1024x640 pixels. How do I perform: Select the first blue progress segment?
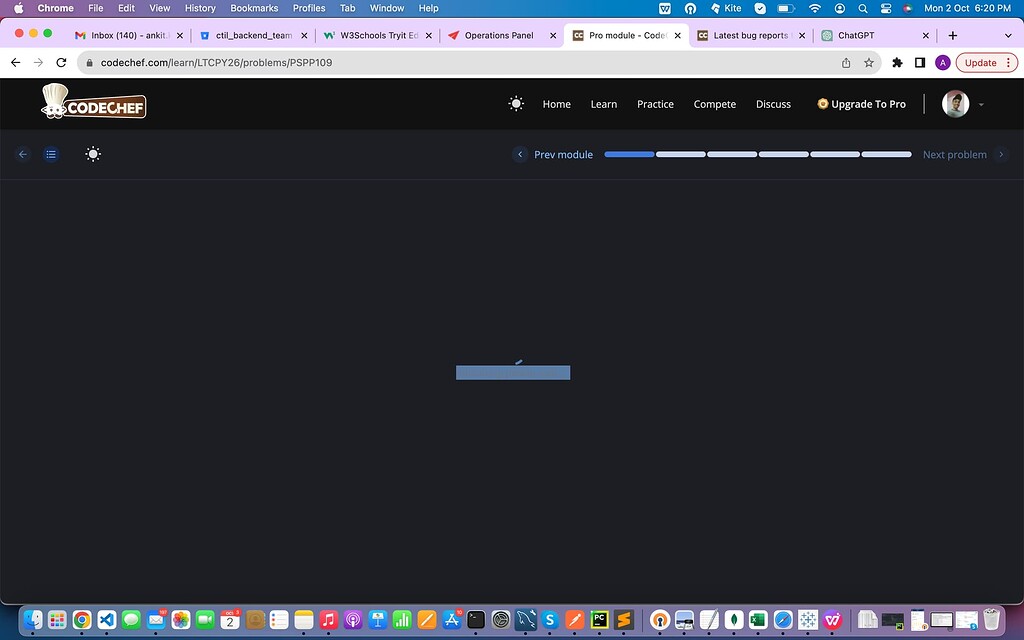tap(629, 154)
